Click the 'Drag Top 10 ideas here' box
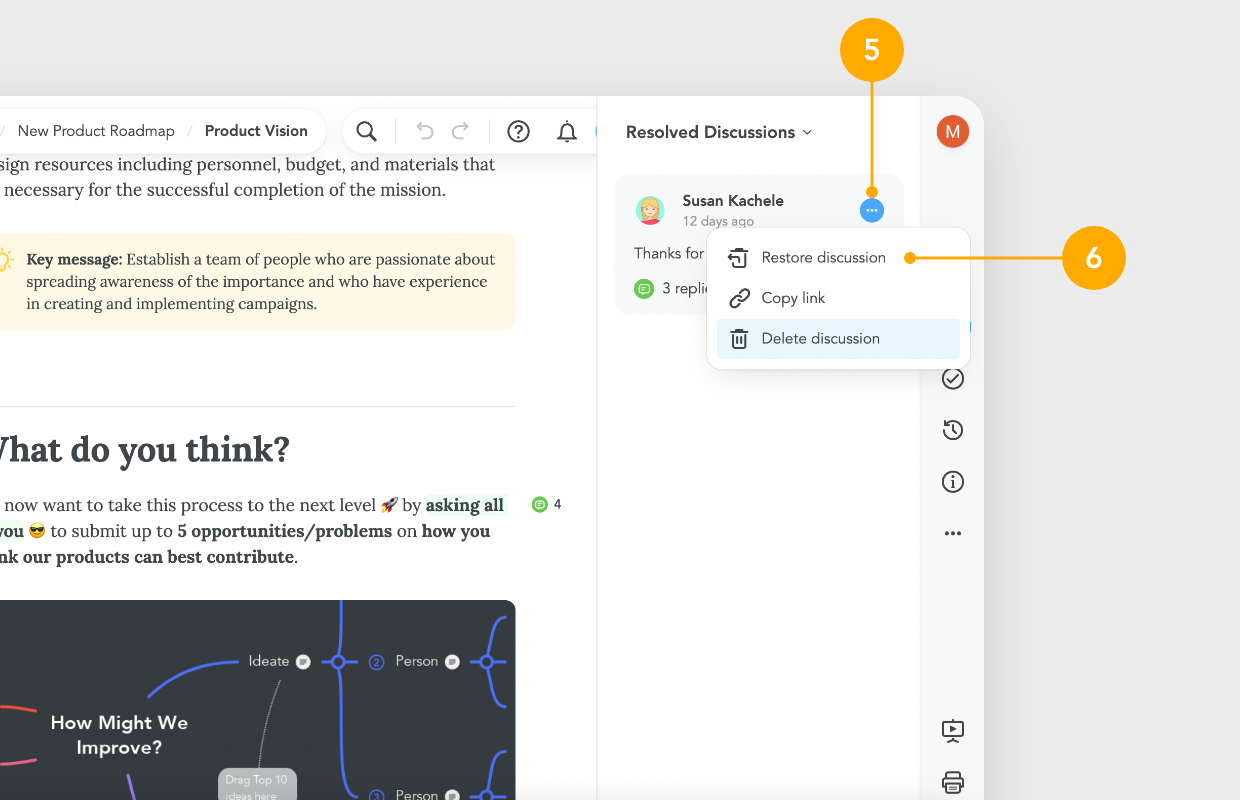The height and width of the screenshot is (800, 1240). 258,786
